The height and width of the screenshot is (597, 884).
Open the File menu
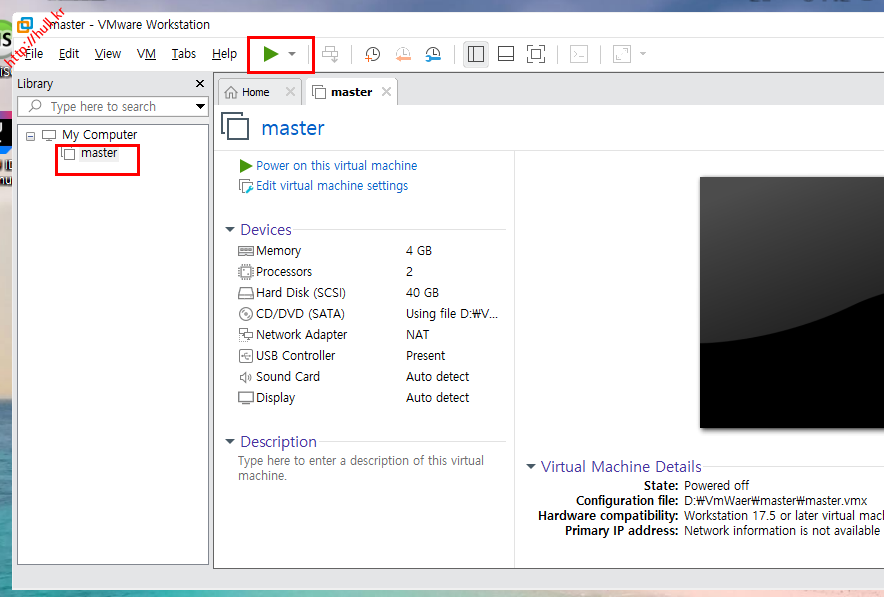click(x=34, y=54)
